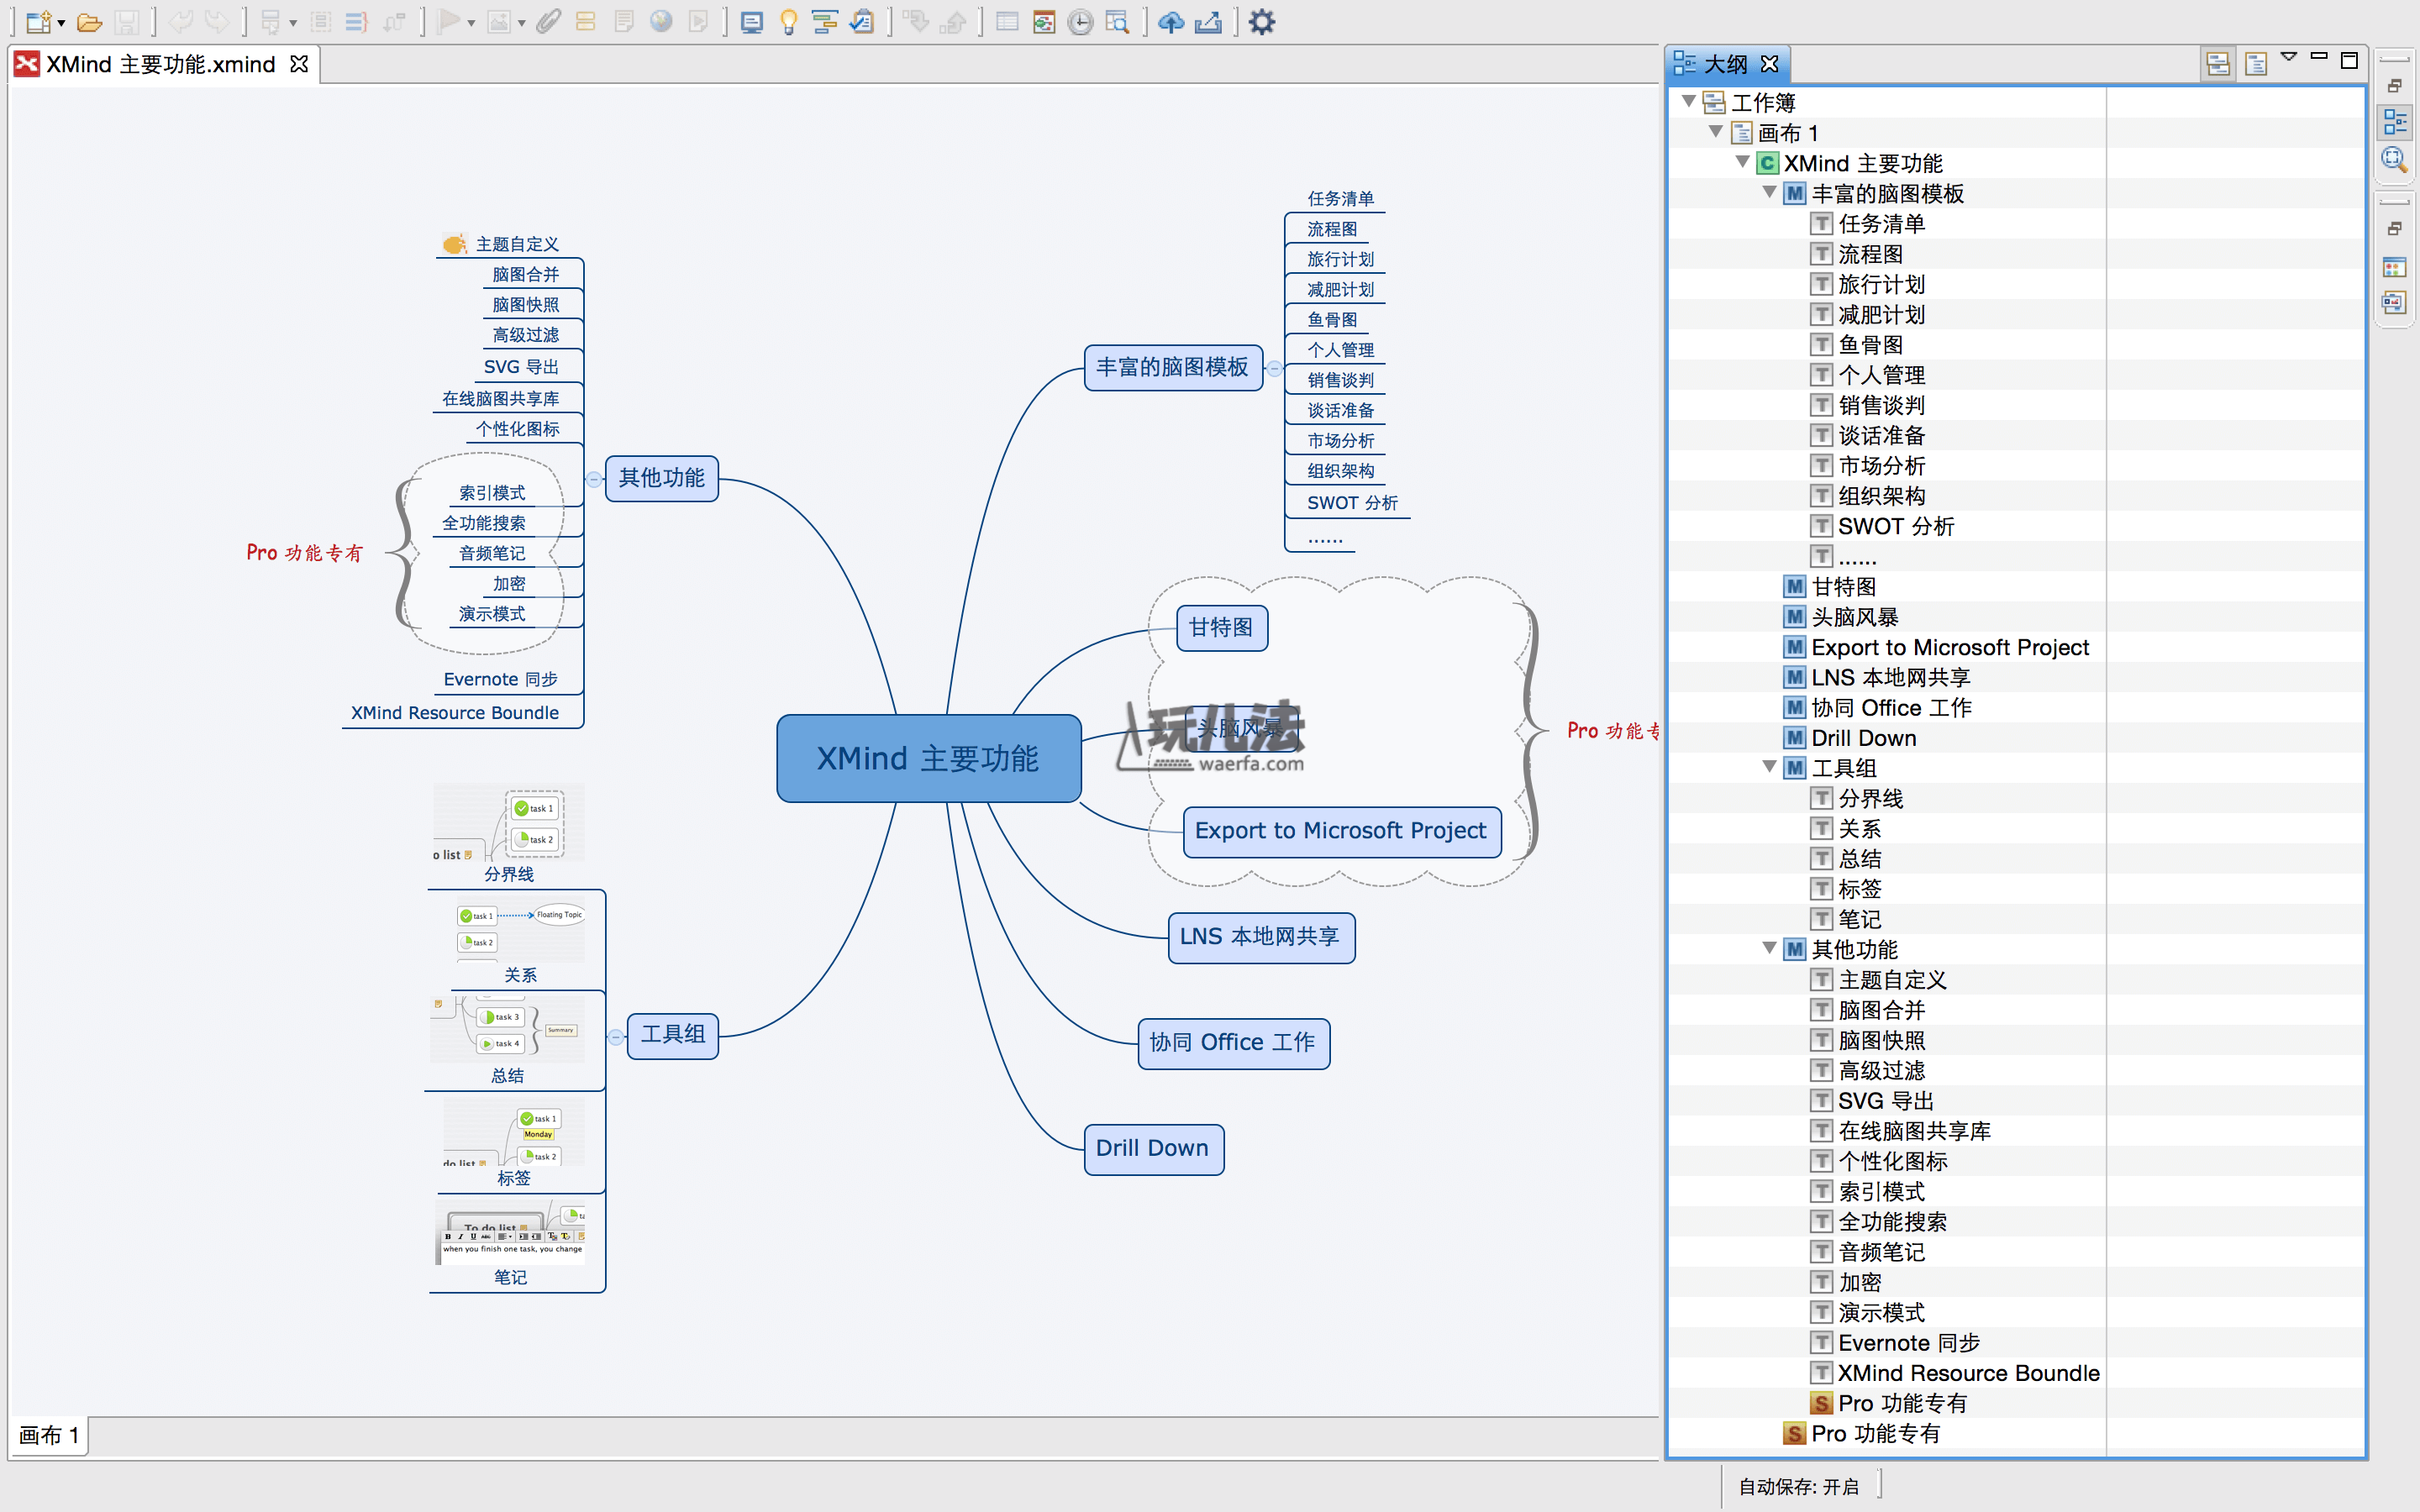Start Presentation mode with the monitor icon
Screen dimensions: 2420x1512
point(752,22)
